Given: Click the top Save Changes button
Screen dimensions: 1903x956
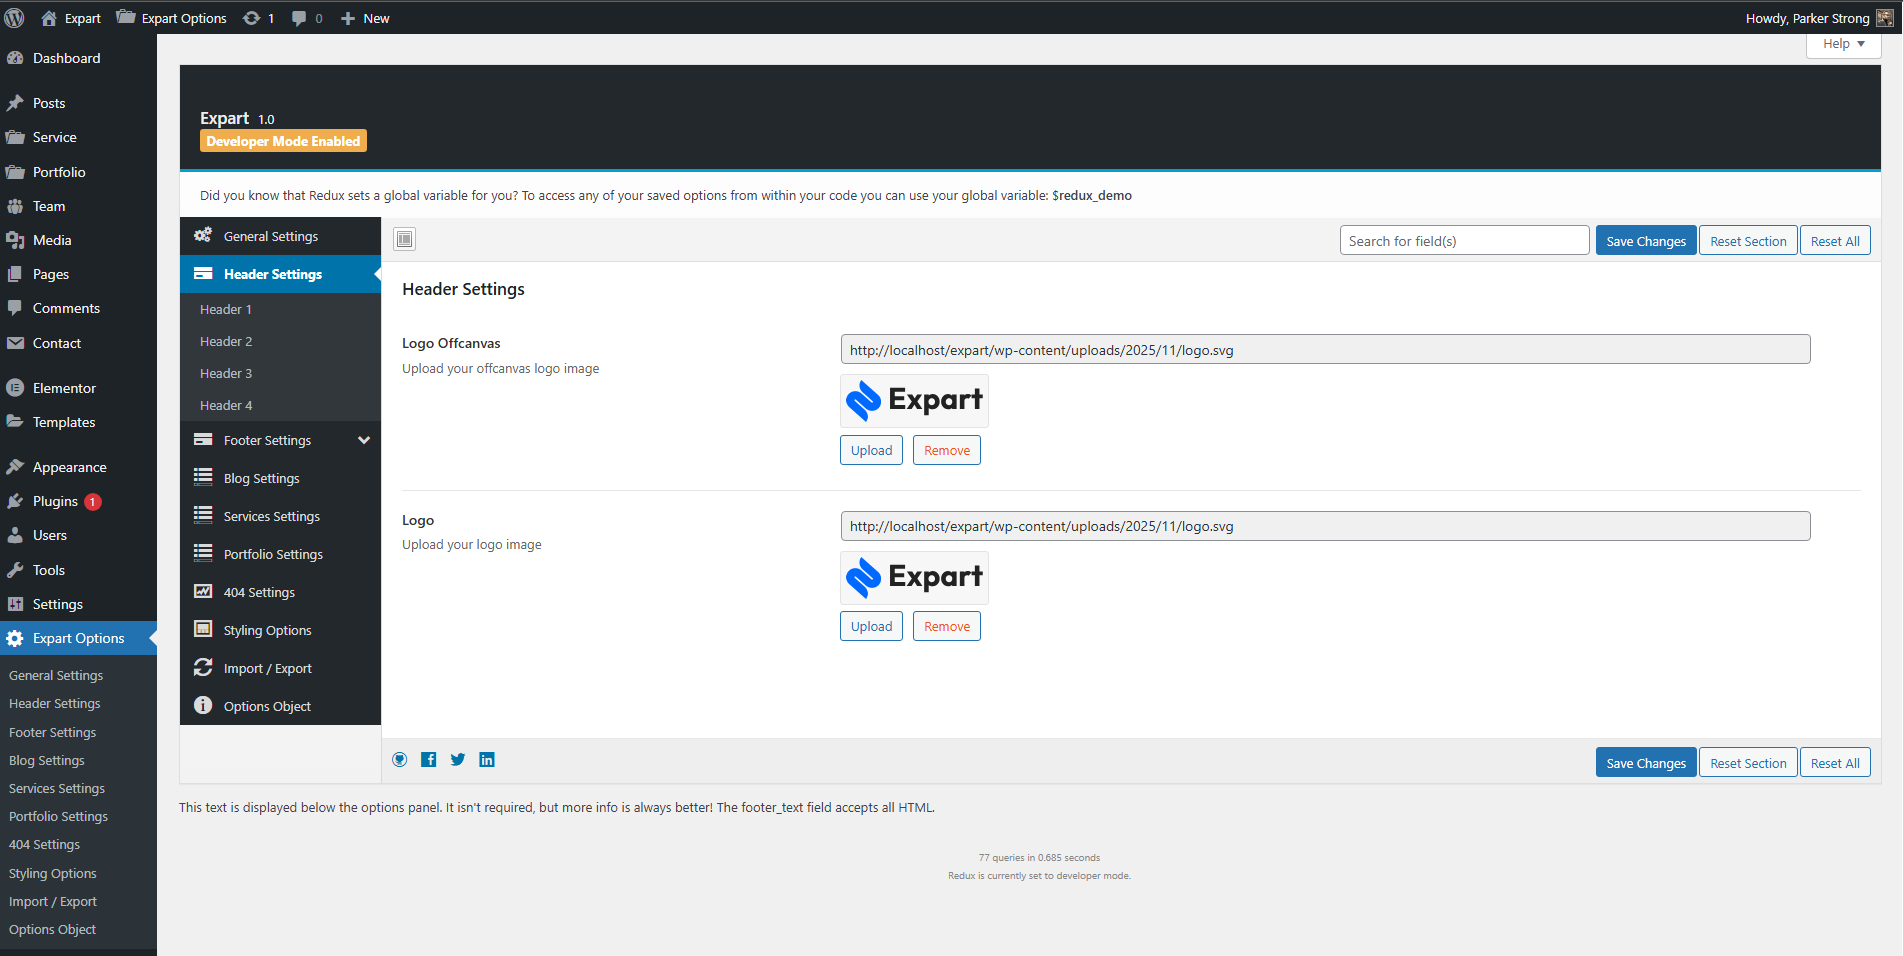Looking at the screenshot, I should click(x=1645, y=241).
